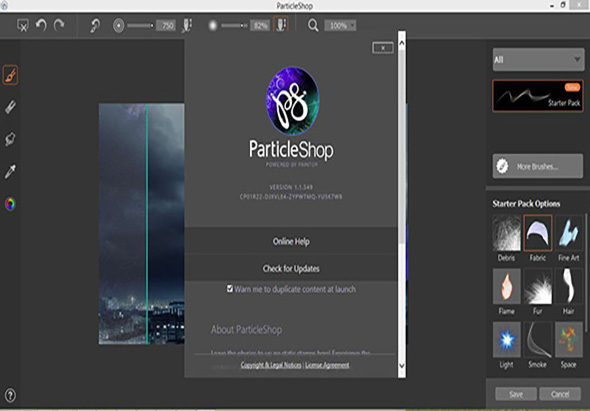Click the dialog scrollbar up arrow
The image size is (590, 411).
pos(401,43)
